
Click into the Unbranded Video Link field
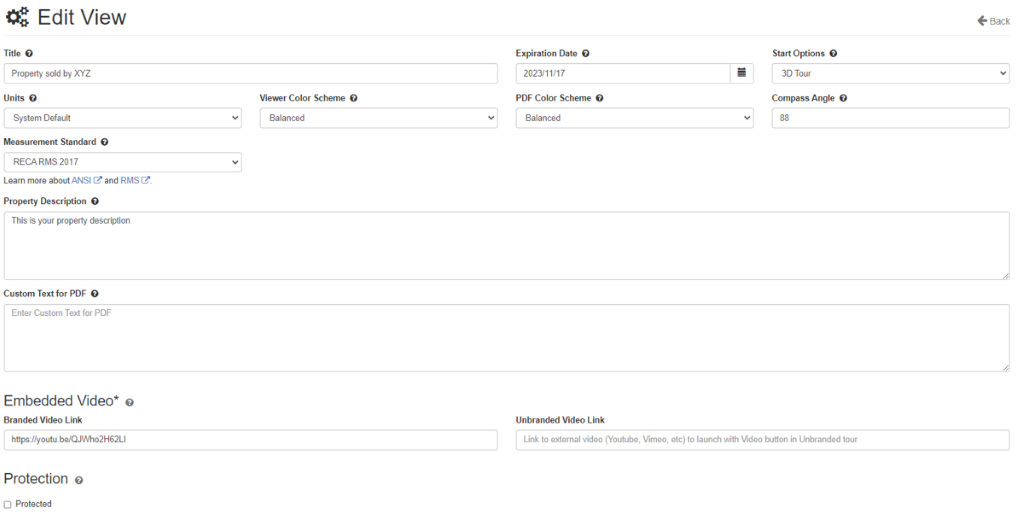[762, 440]
